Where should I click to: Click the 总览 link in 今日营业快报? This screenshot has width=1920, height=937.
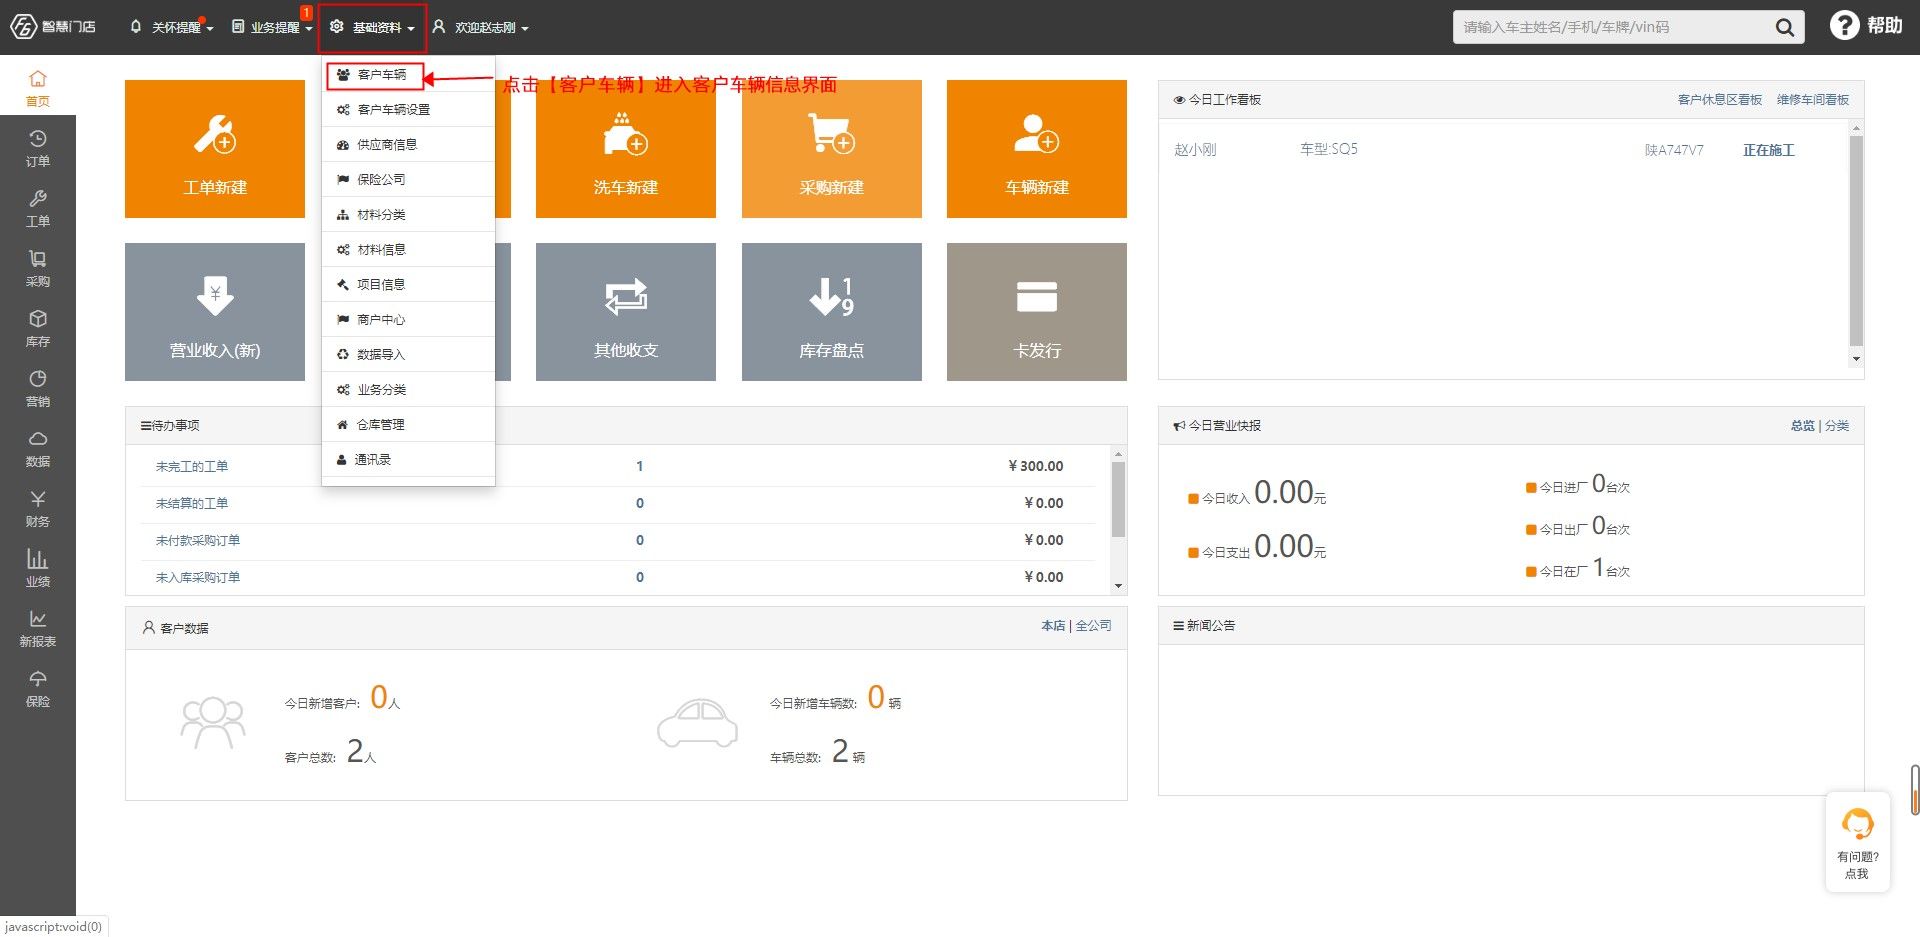click(1802, 426)
